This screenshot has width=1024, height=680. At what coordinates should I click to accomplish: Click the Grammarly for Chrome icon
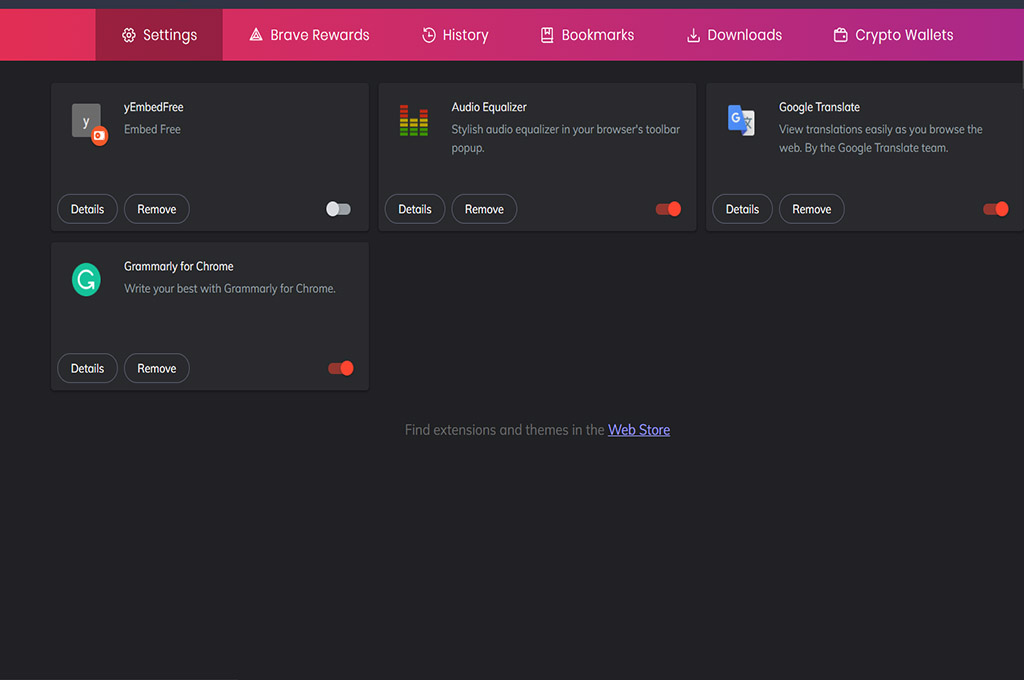pyautogui.click(x=86, y=279)
